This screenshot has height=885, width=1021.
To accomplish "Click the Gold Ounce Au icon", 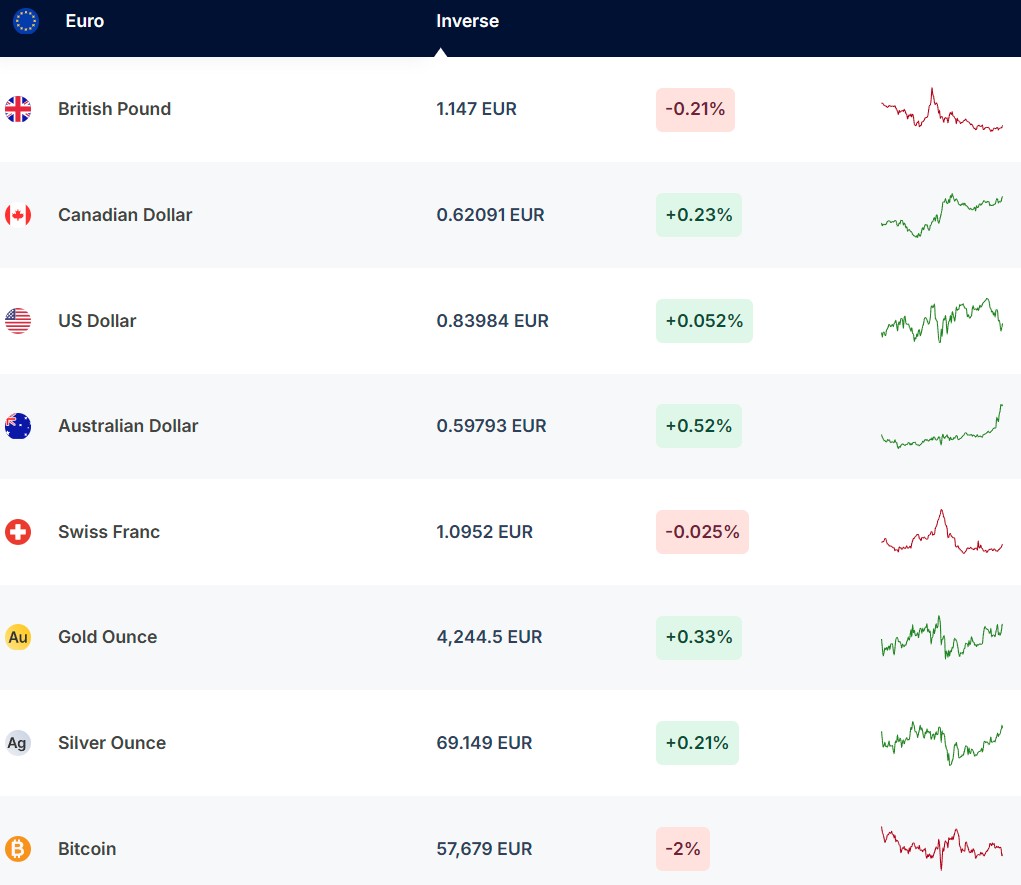I will click(18, 637).
